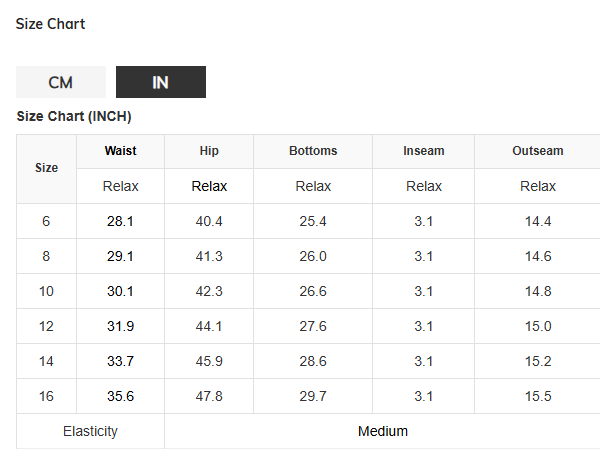Click the Waist column header
This screenshot has height=456, width=600.
click(x=120, y=151)
